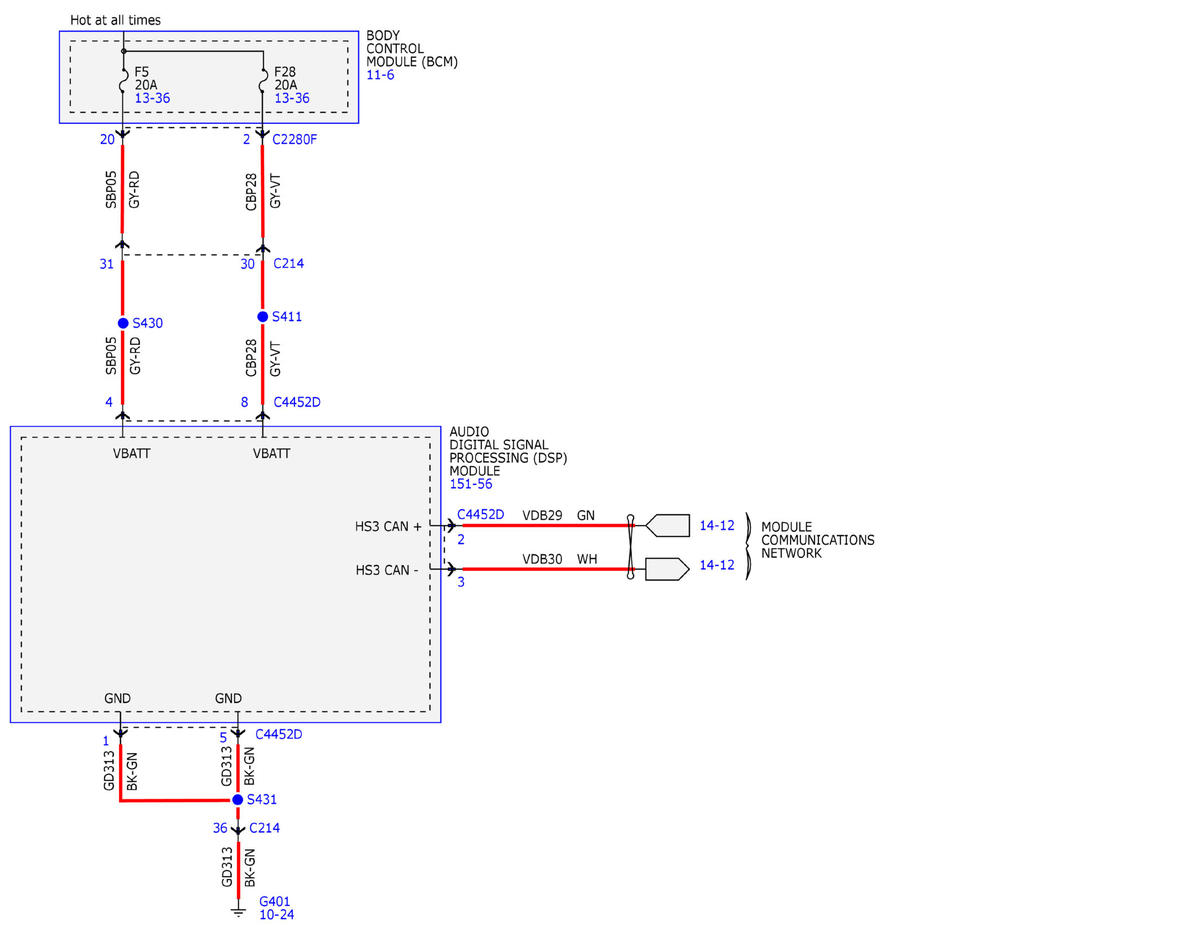The width and height of the screenshot is (1200, 927).
Task: Select the F28 20A fuse symbol
Action: pyautogui.click(x=263, y=85)
